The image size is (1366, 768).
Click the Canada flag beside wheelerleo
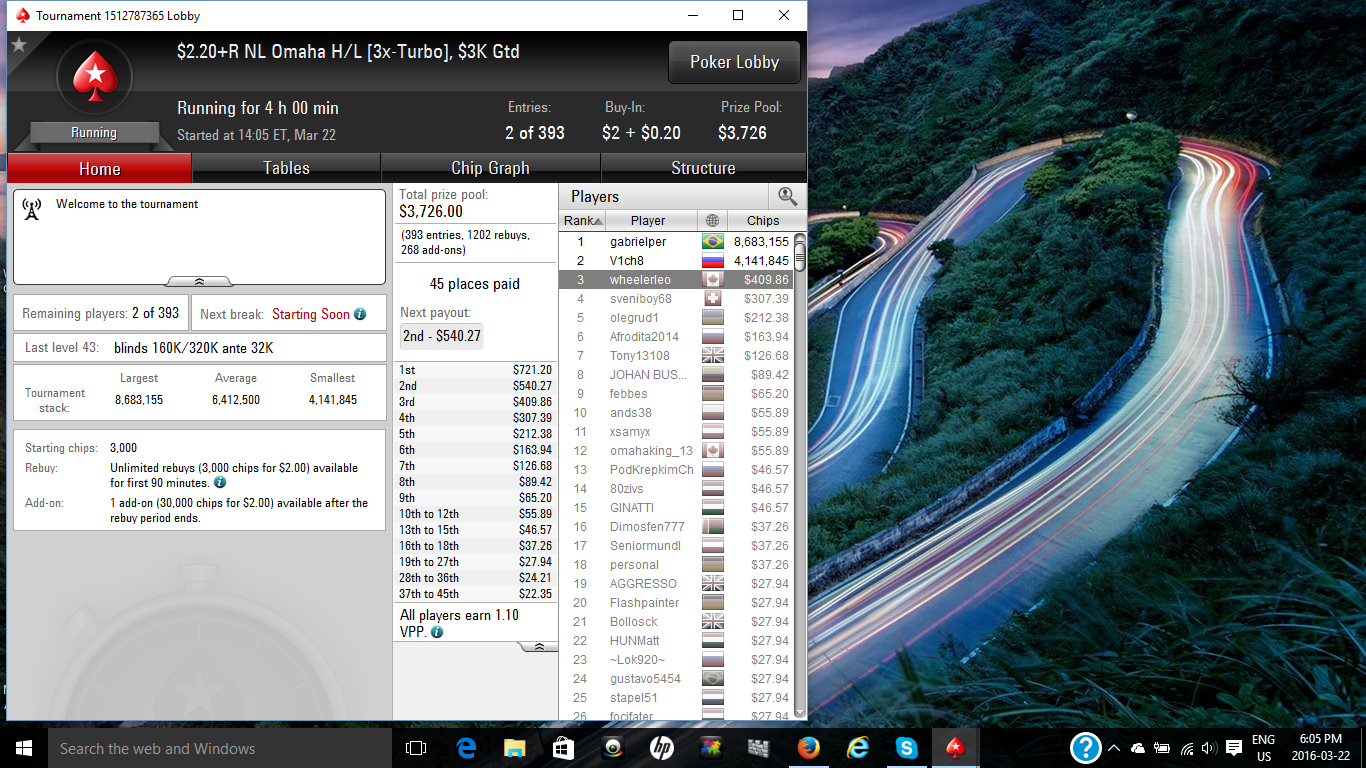point(713,280)
